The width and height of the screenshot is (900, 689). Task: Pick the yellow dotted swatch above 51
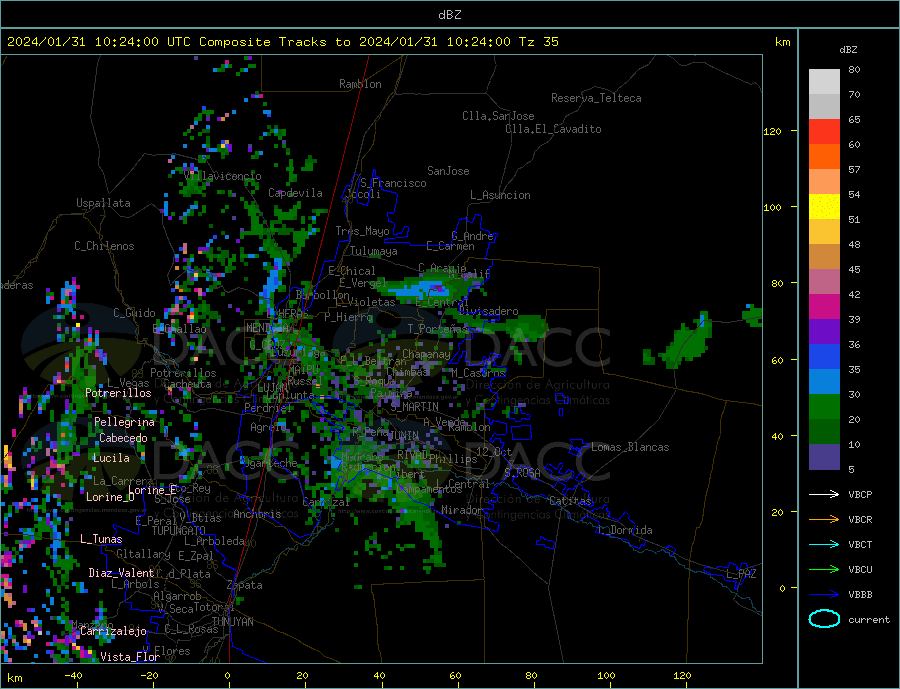(x=824, y=207)
